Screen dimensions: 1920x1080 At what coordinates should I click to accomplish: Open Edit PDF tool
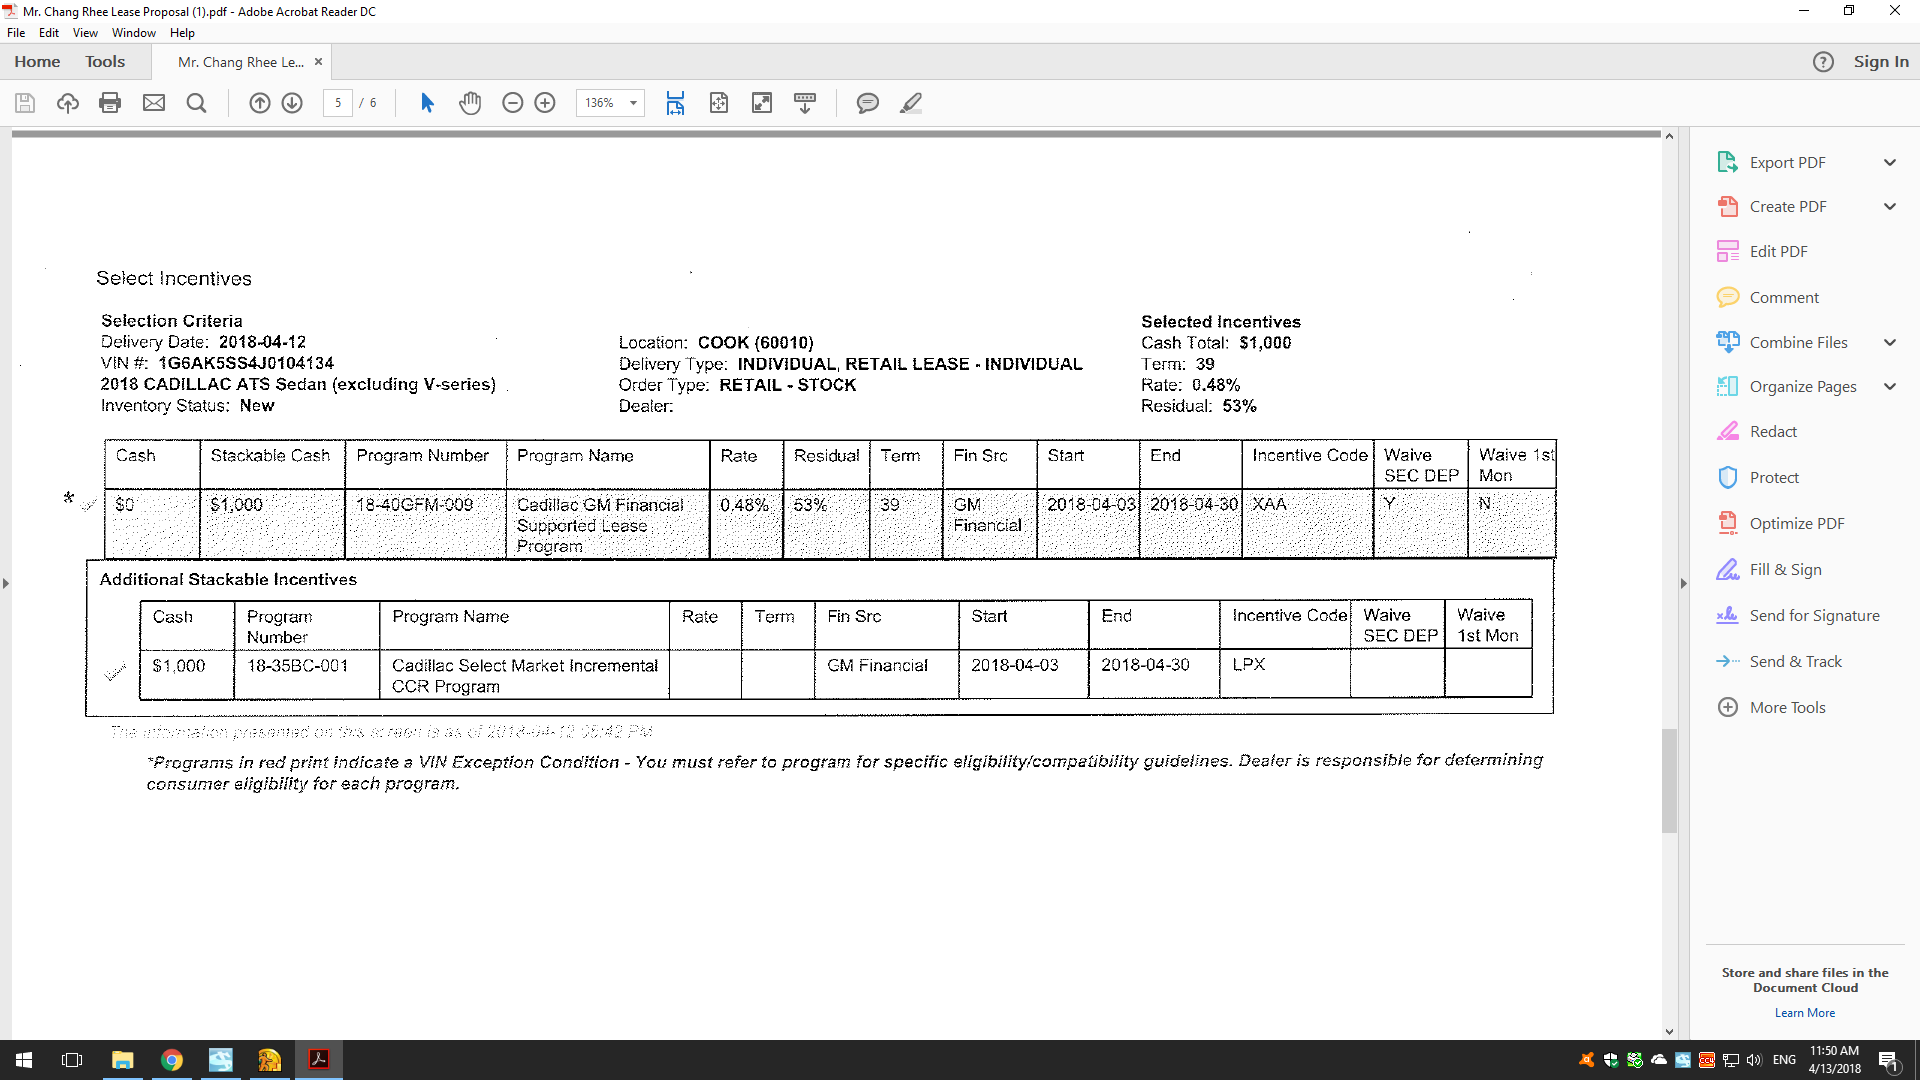coord(1778,252)
